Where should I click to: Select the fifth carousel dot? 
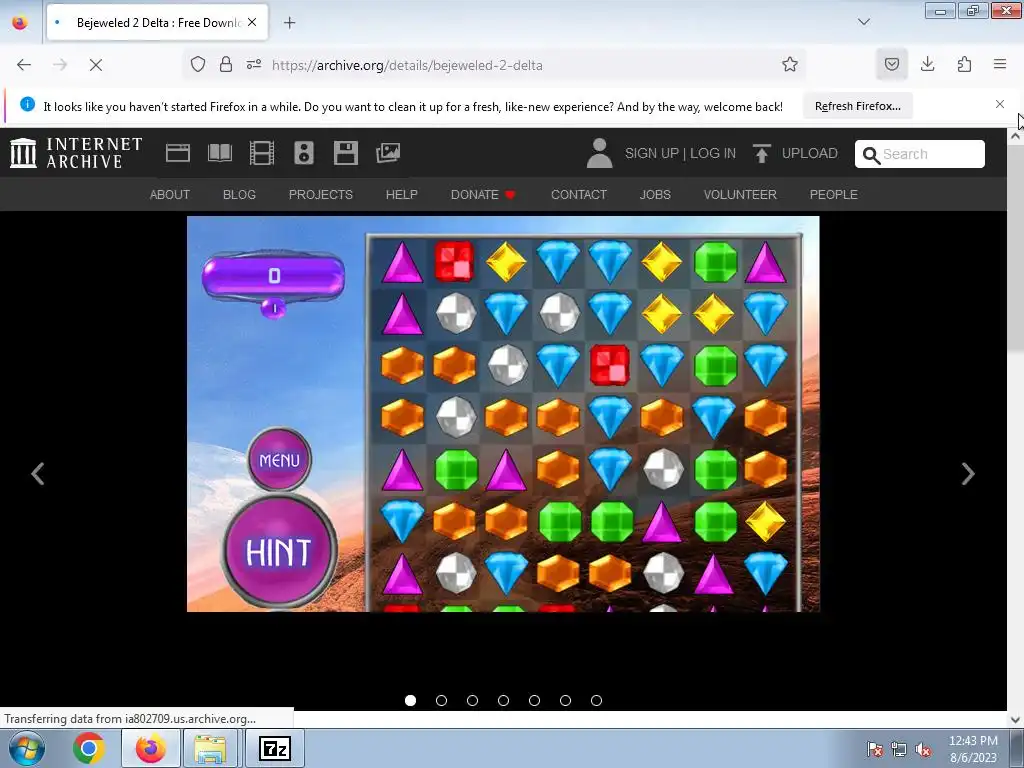[534, 700]
